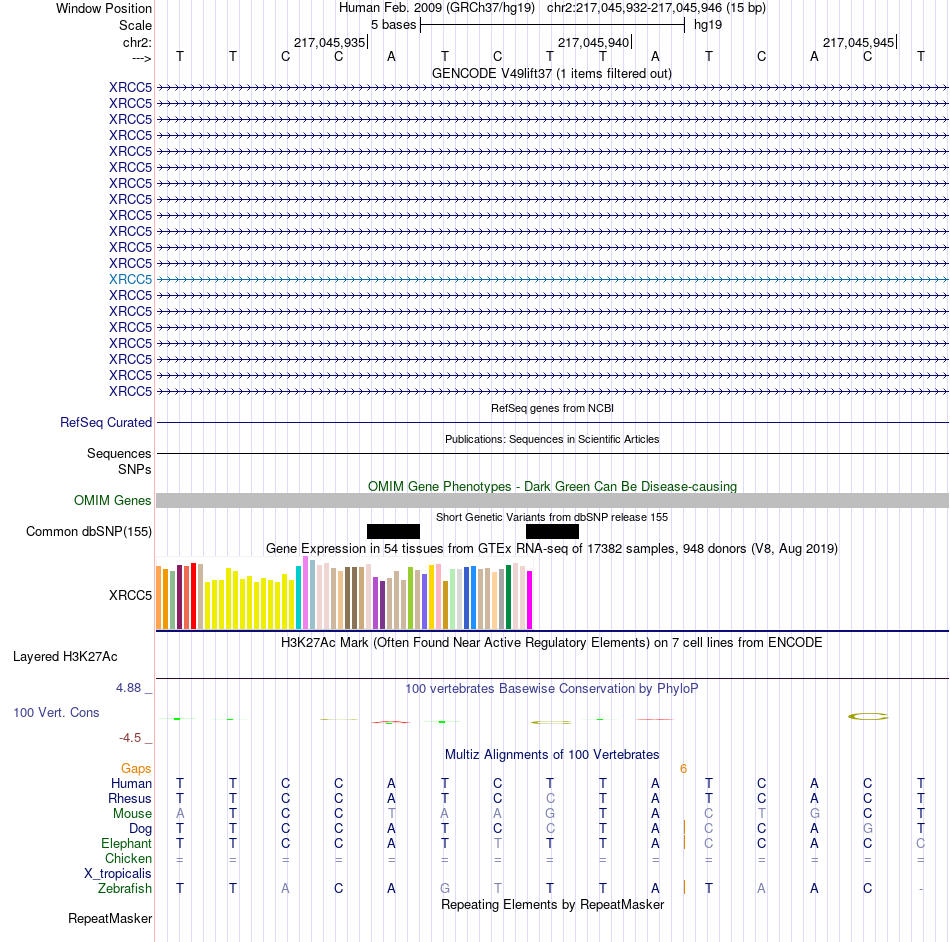Click the G base in Dog row
This screenshot has width=950, height=942.
point(868,828)
